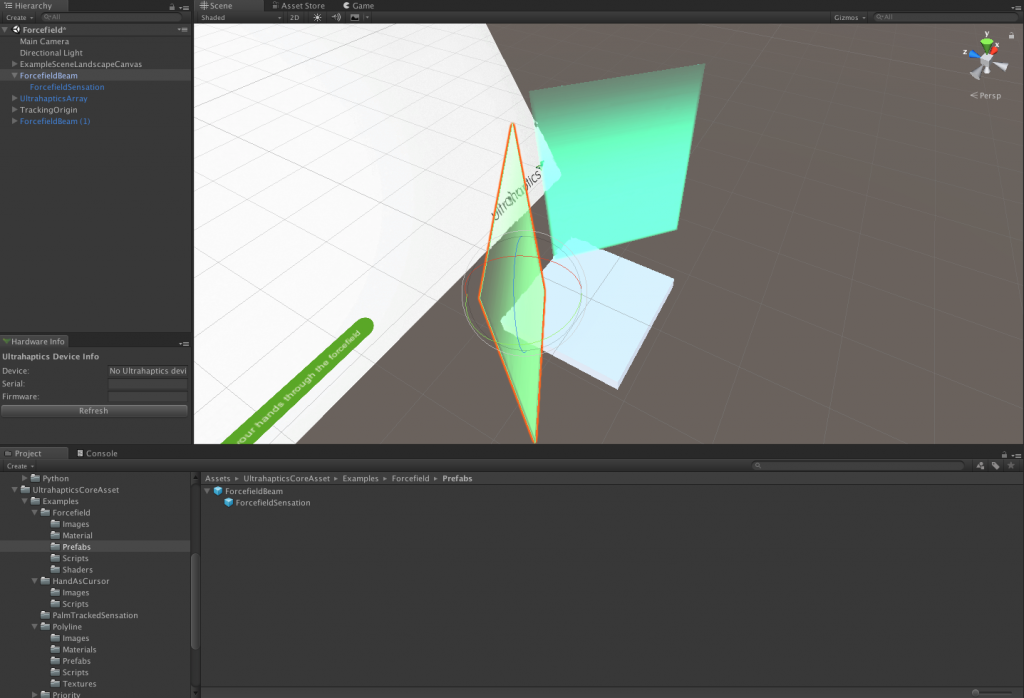
Task: Switch the Scene view to 2D mode
Action: [x=295, y=18]
